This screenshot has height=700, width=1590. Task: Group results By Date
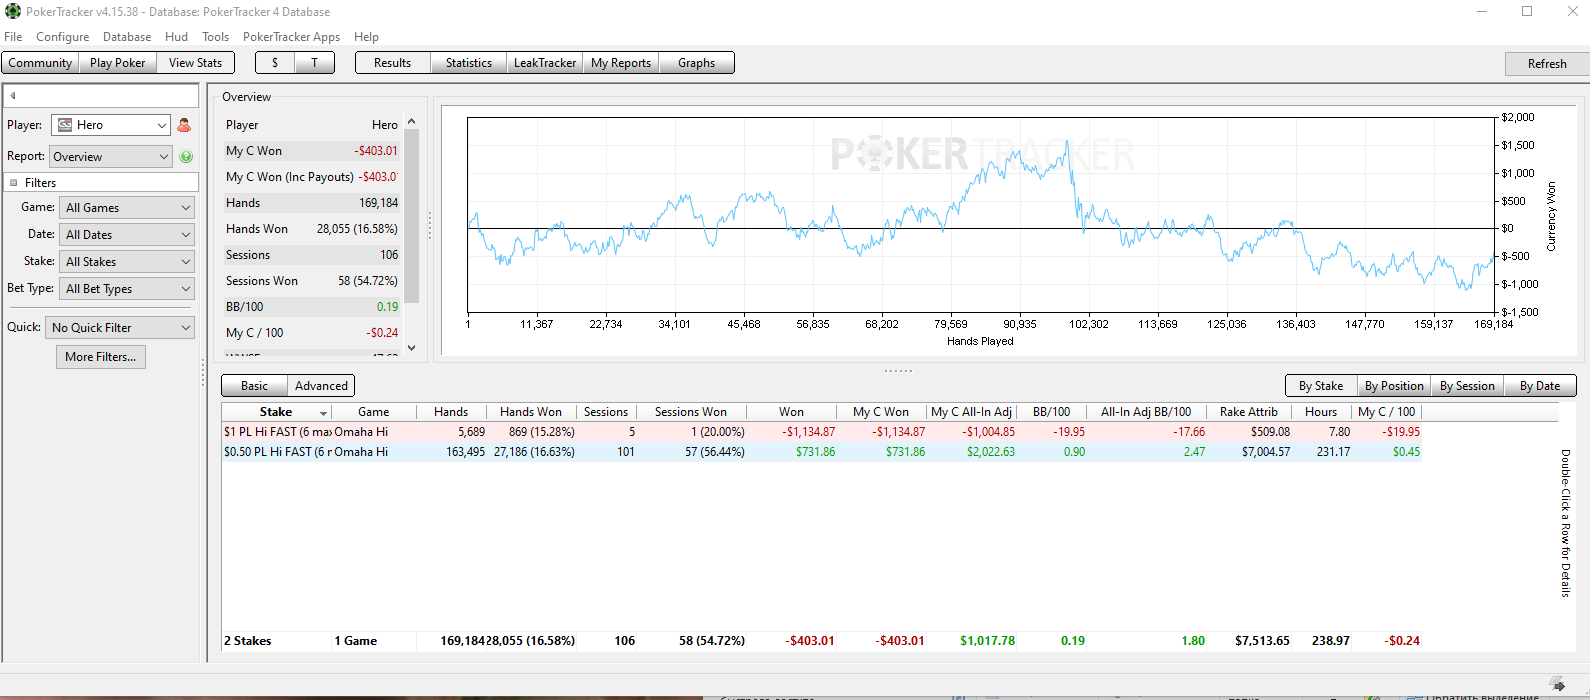(x=1540, y=386)
